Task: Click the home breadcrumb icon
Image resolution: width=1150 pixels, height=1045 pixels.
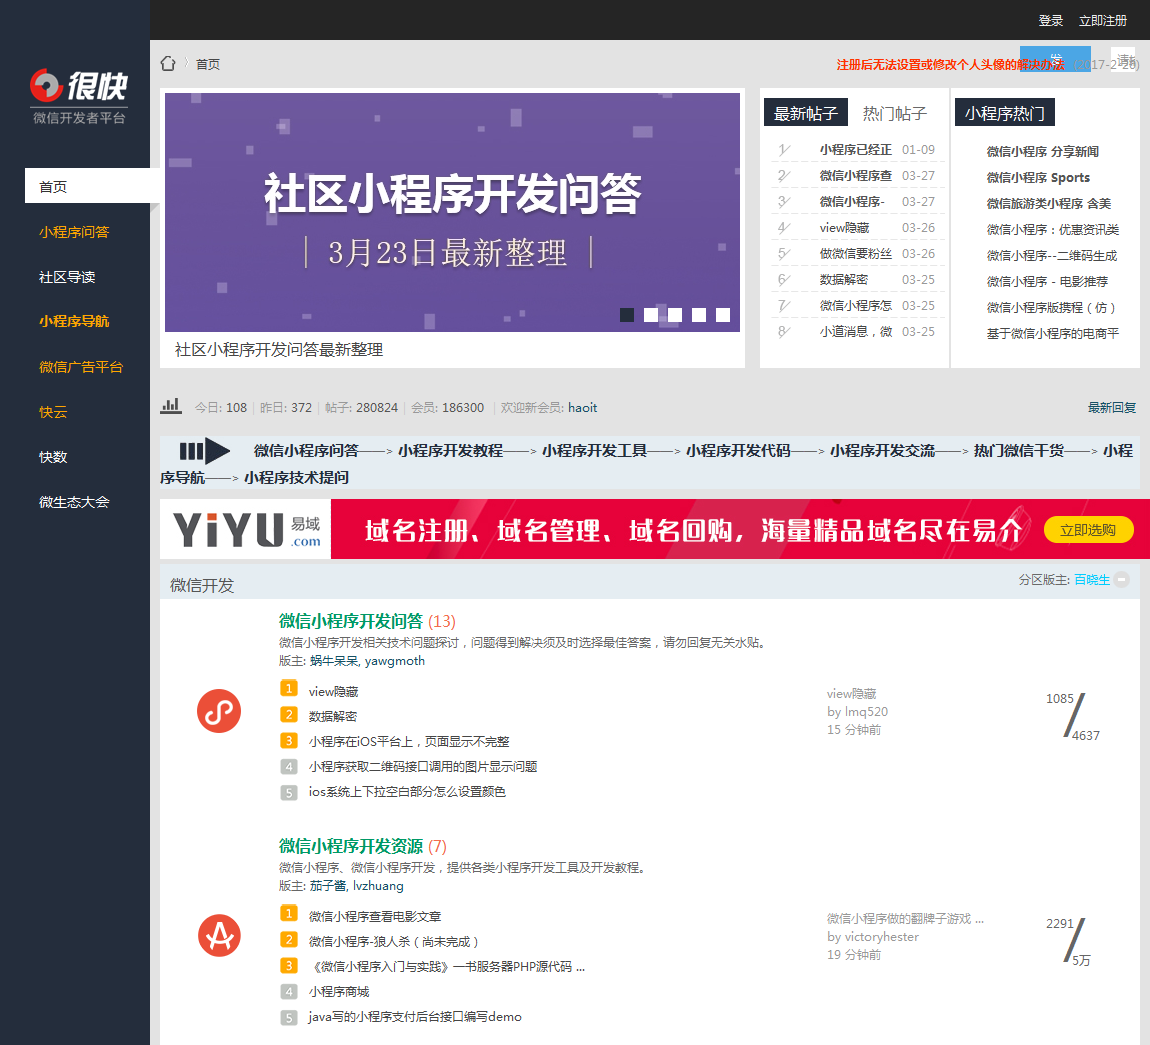Action: (x=168, y=64)
